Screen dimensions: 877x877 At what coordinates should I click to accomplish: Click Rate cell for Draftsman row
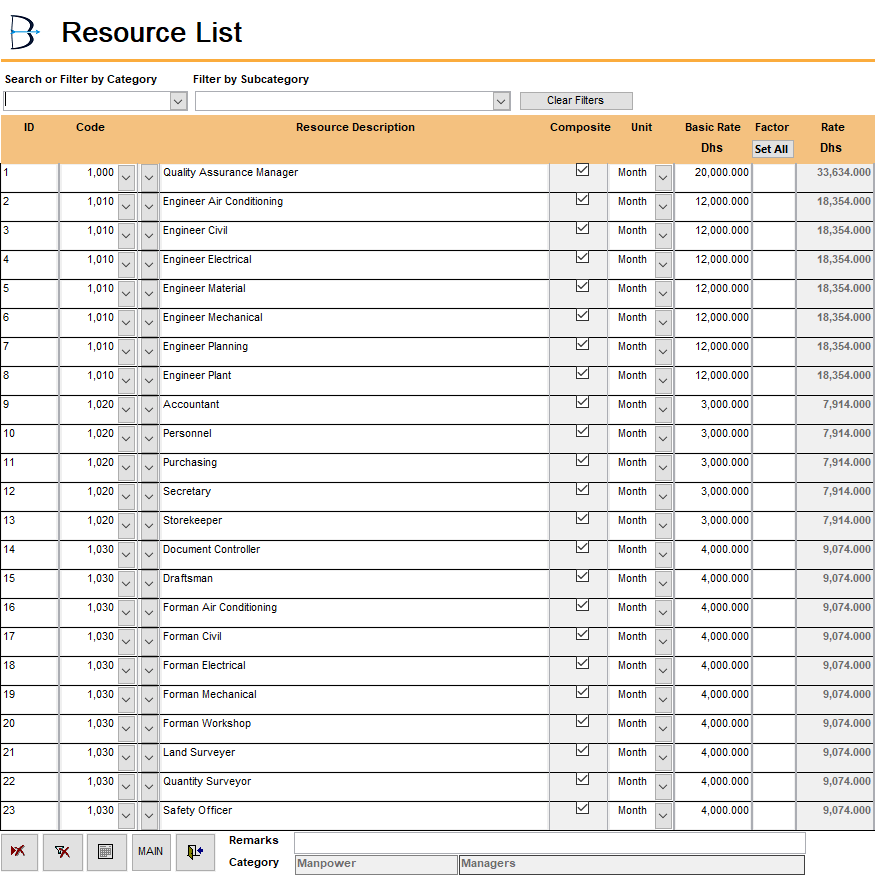coord(836,584)
